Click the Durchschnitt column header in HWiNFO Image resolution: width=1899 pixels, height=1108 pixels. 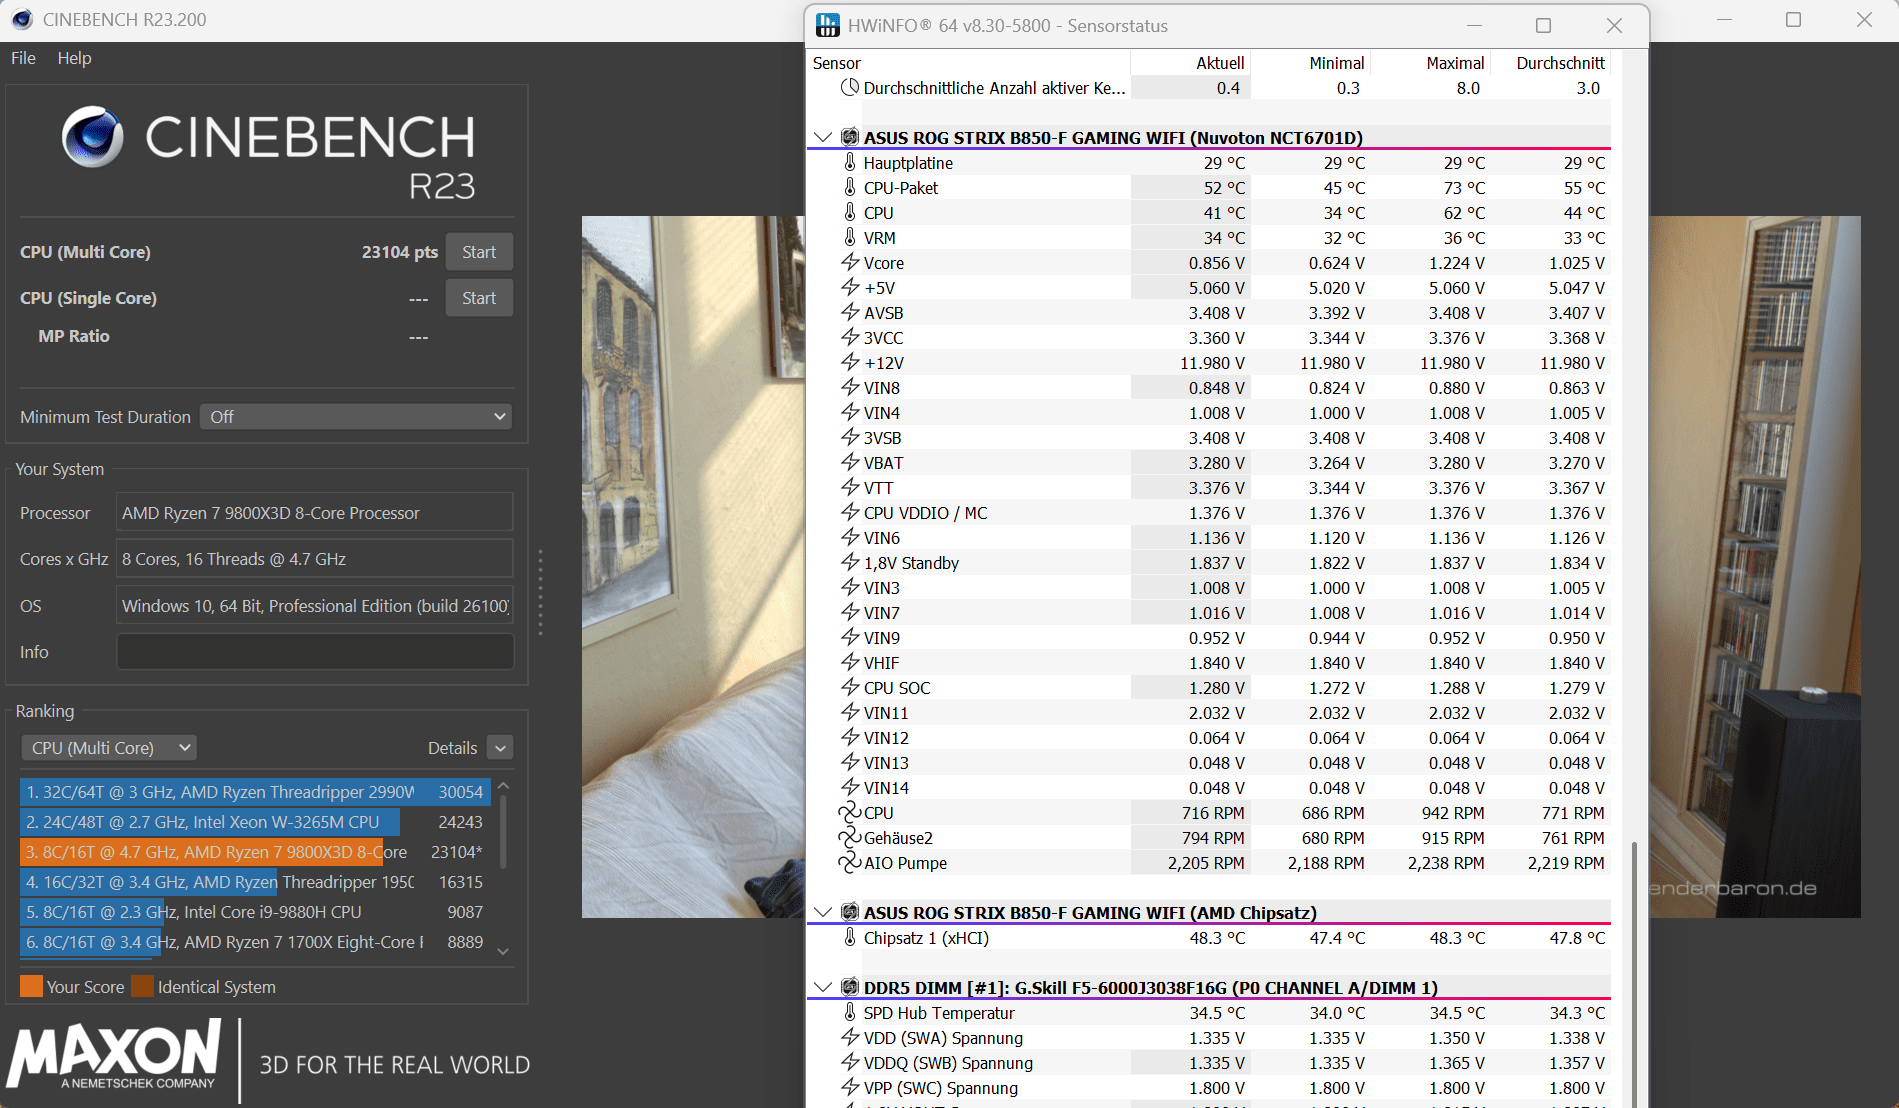pos(1550,63)
